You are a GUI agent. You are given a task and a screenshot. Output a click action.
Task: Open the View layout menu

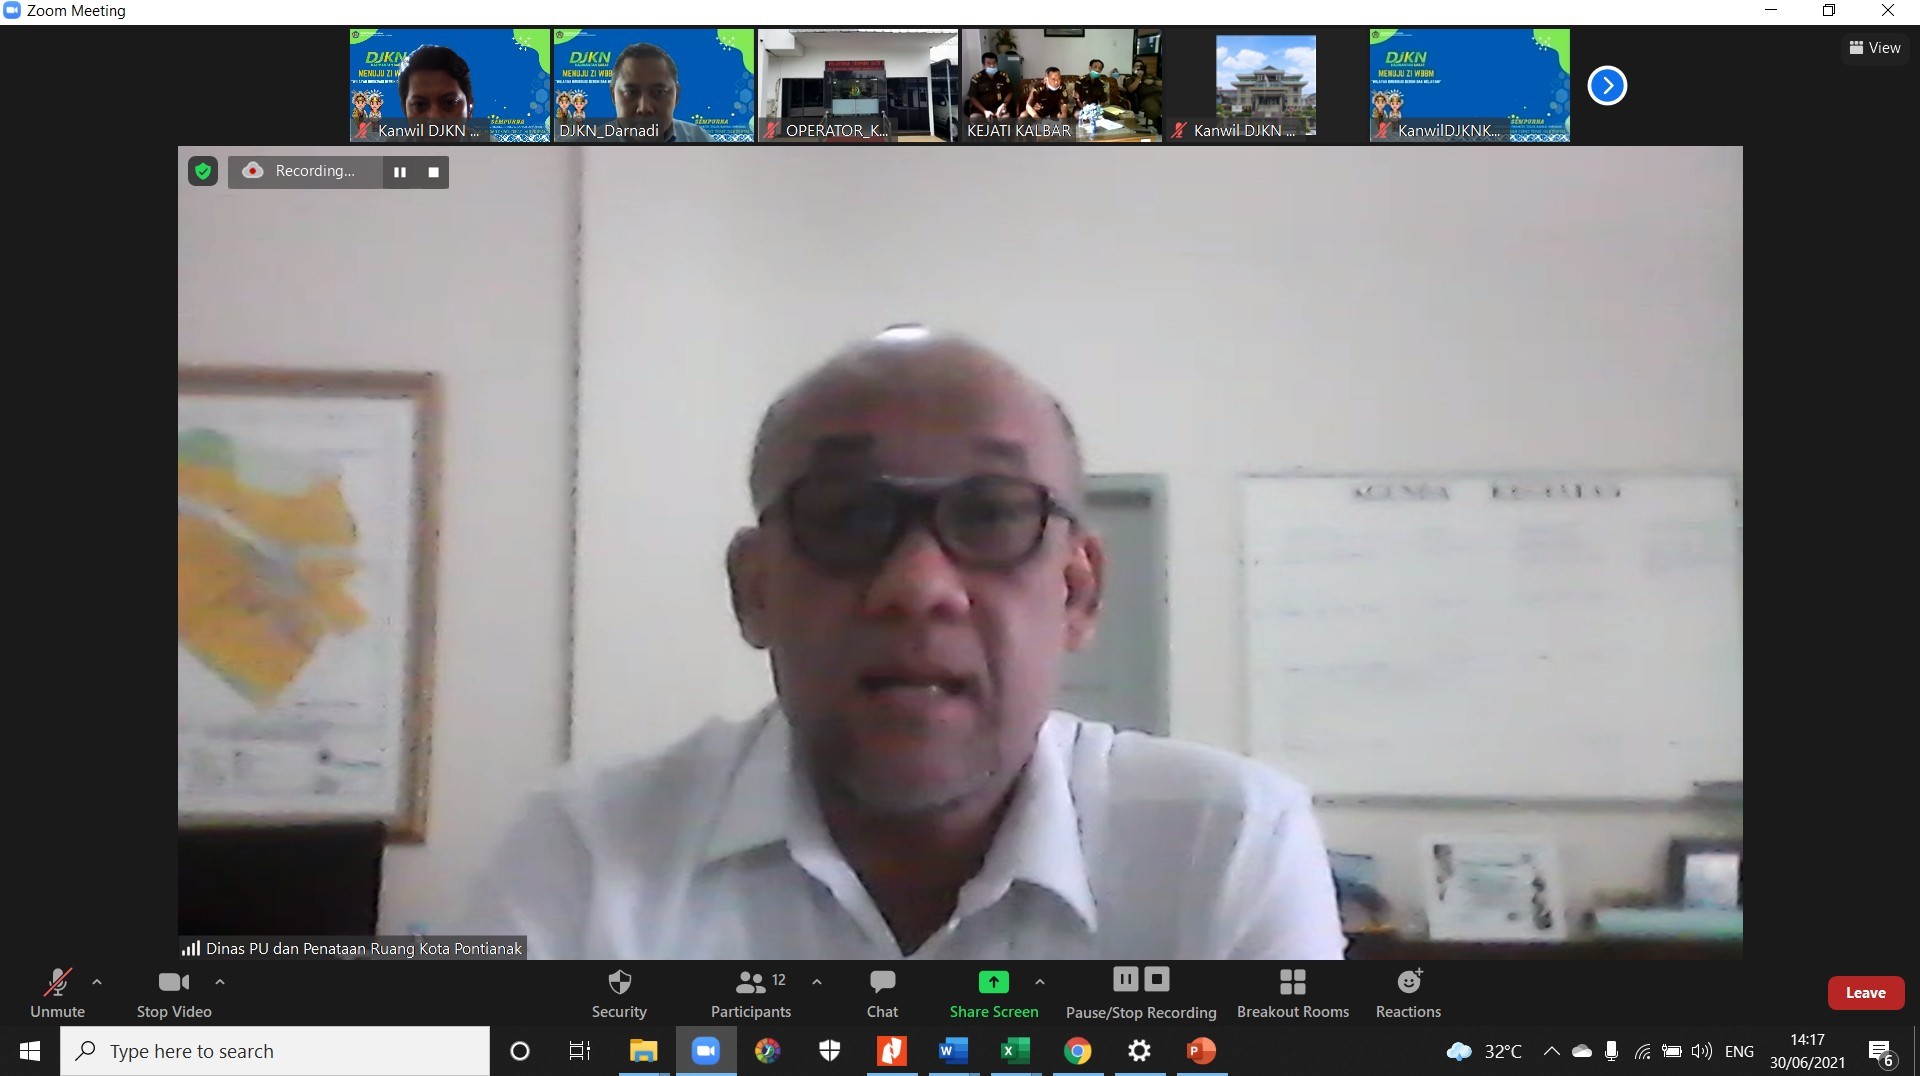[1875, 48]
